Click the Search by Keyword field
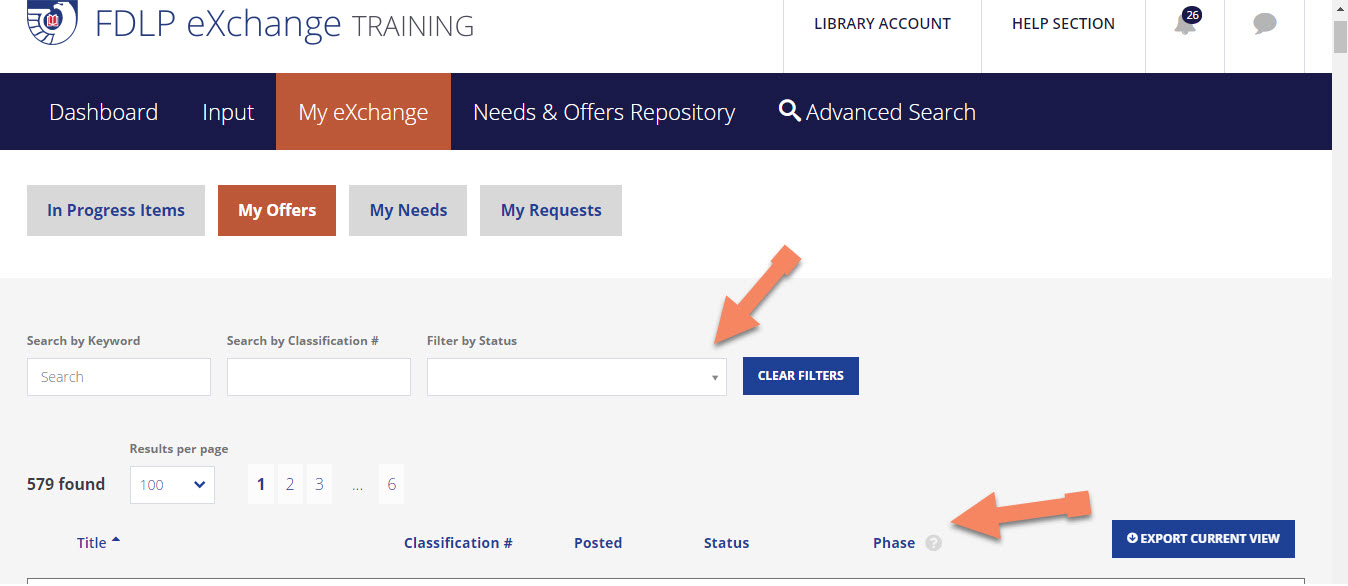1348x586 pixels. click(x=119, y=377)
